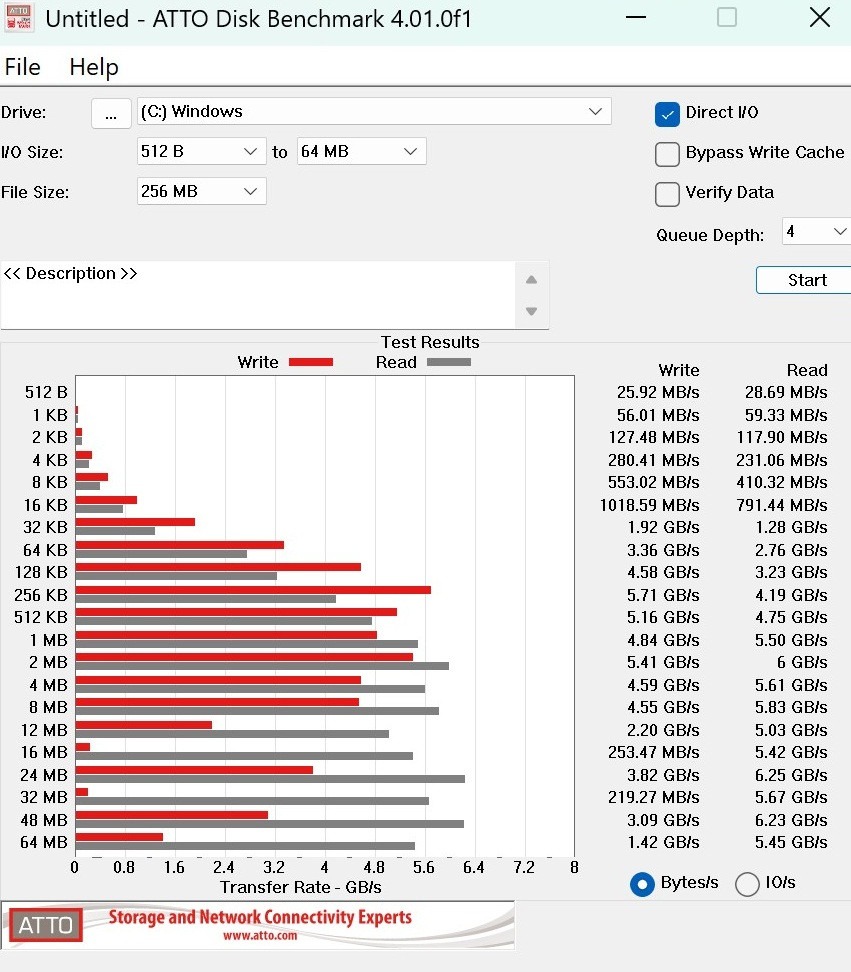The image size is (851, 972).
Task: Click the '64 MB' chart row label
Action: click(44, 842)
